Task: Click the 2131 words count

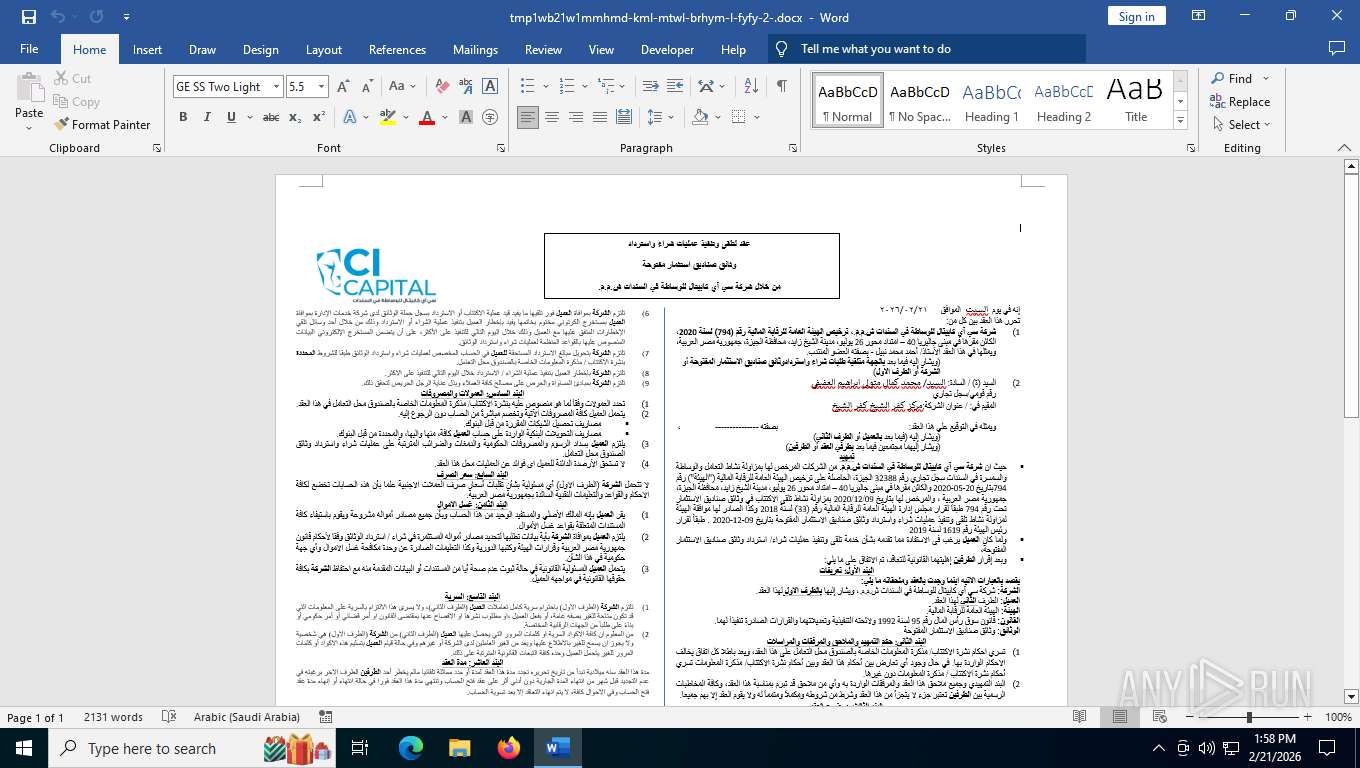Action: (113, 717)
